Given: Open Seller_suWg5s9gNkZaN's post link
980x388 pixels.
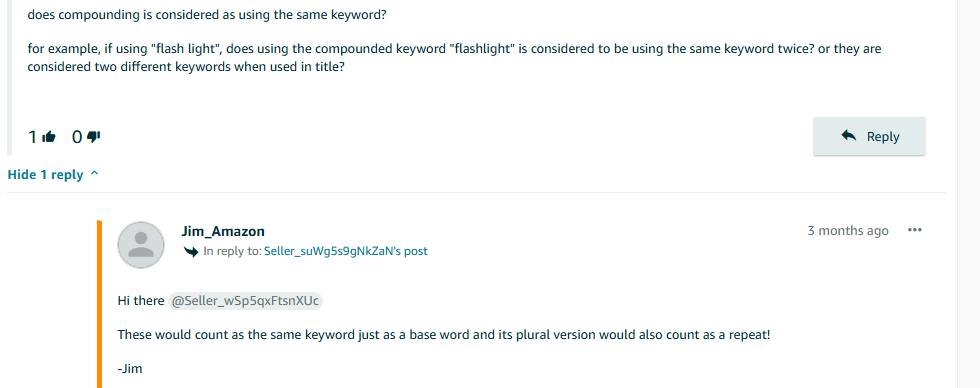Looking at the screenshot, I should pos(346,251).
